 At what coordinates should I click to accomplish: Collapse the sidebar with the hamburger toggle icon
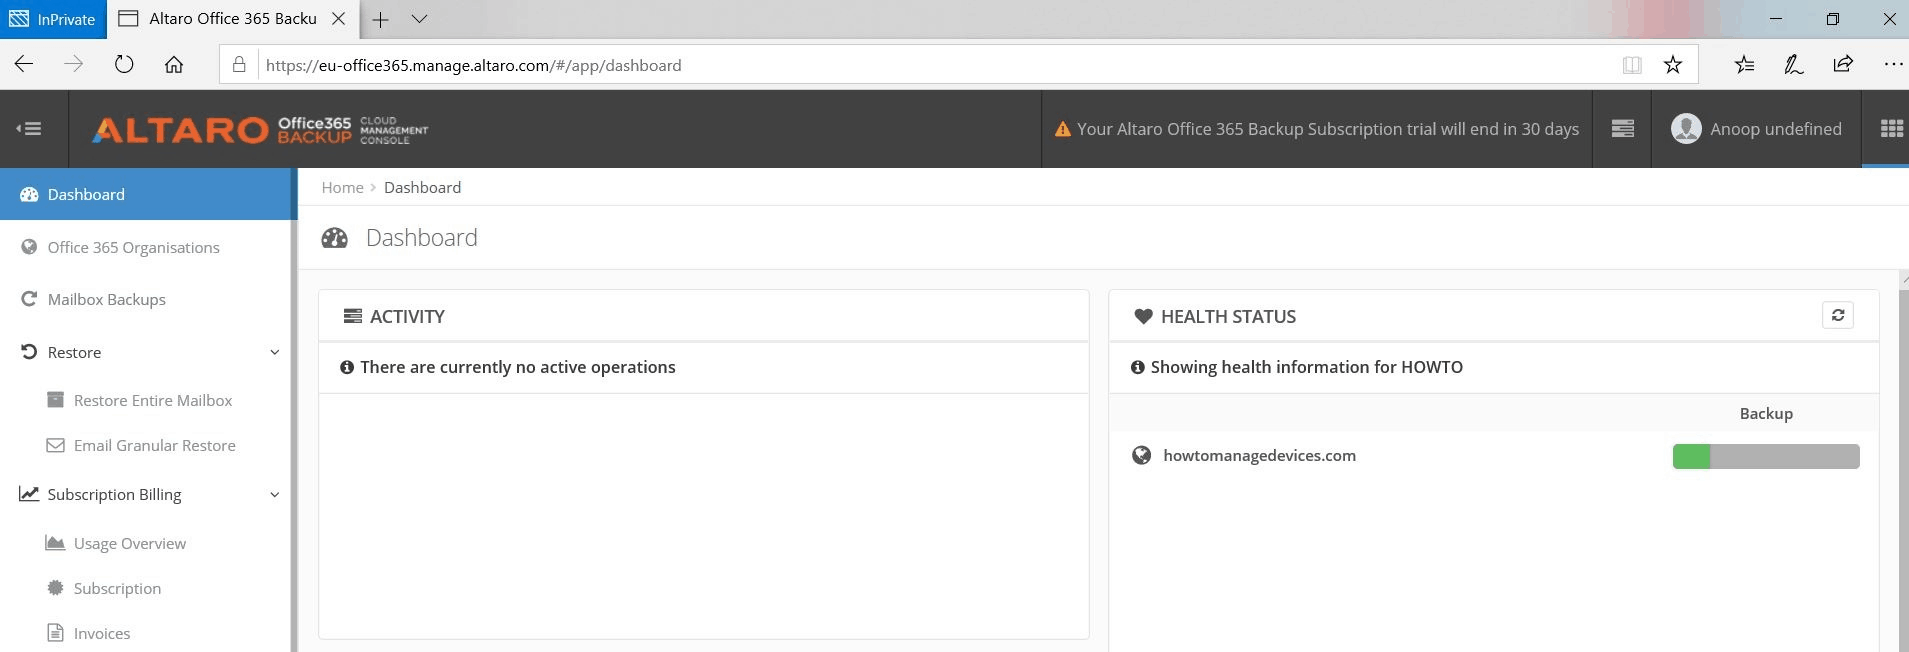pos(29,128)
